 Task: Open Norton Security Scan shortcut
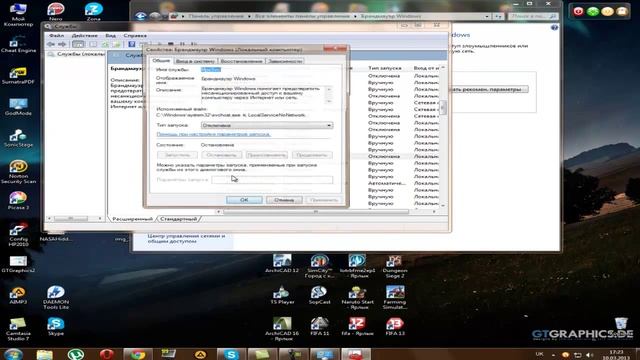18,172
